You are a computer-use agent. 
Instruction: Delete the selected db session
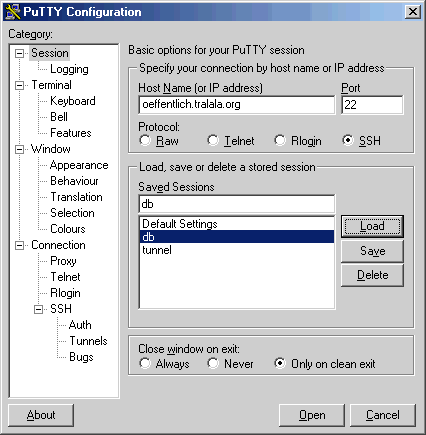372,275
